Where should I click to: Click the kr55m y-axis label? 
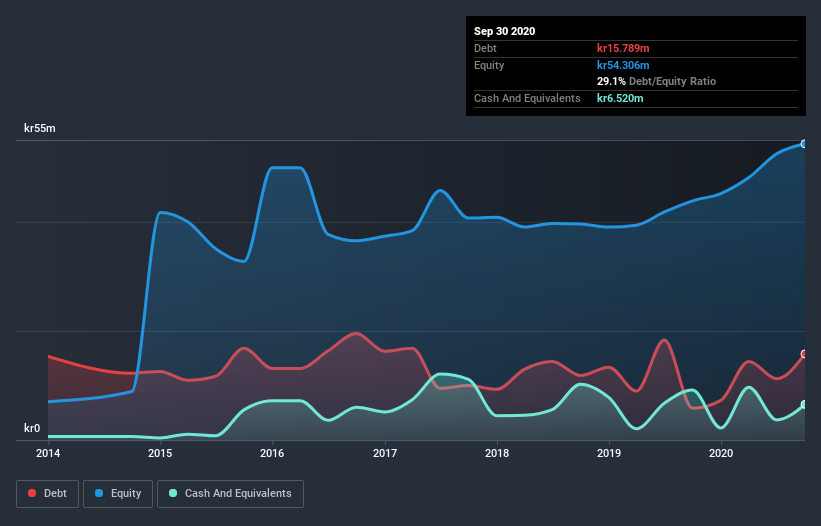40,128
